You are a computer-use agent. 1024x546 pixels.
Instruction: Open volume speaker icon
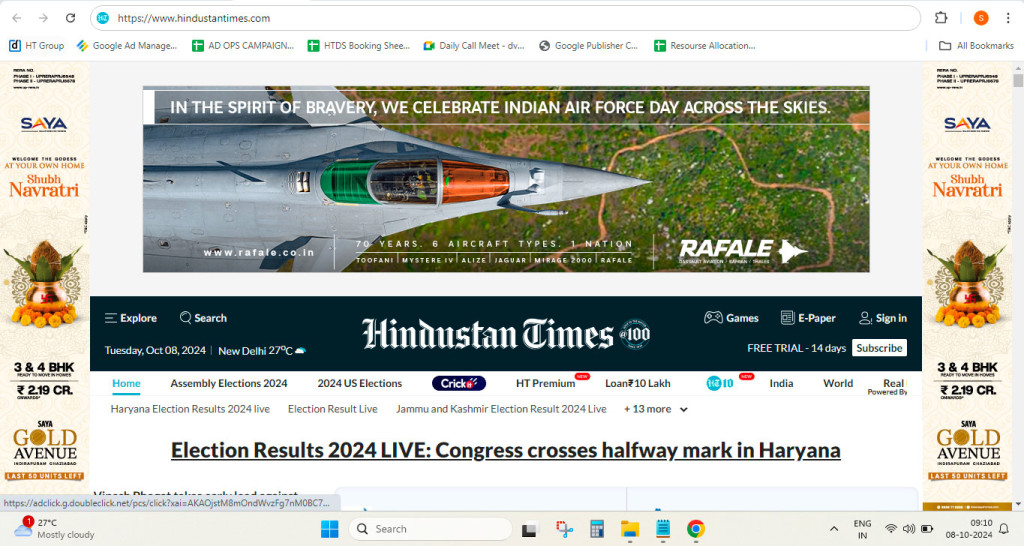click(908, 529)
